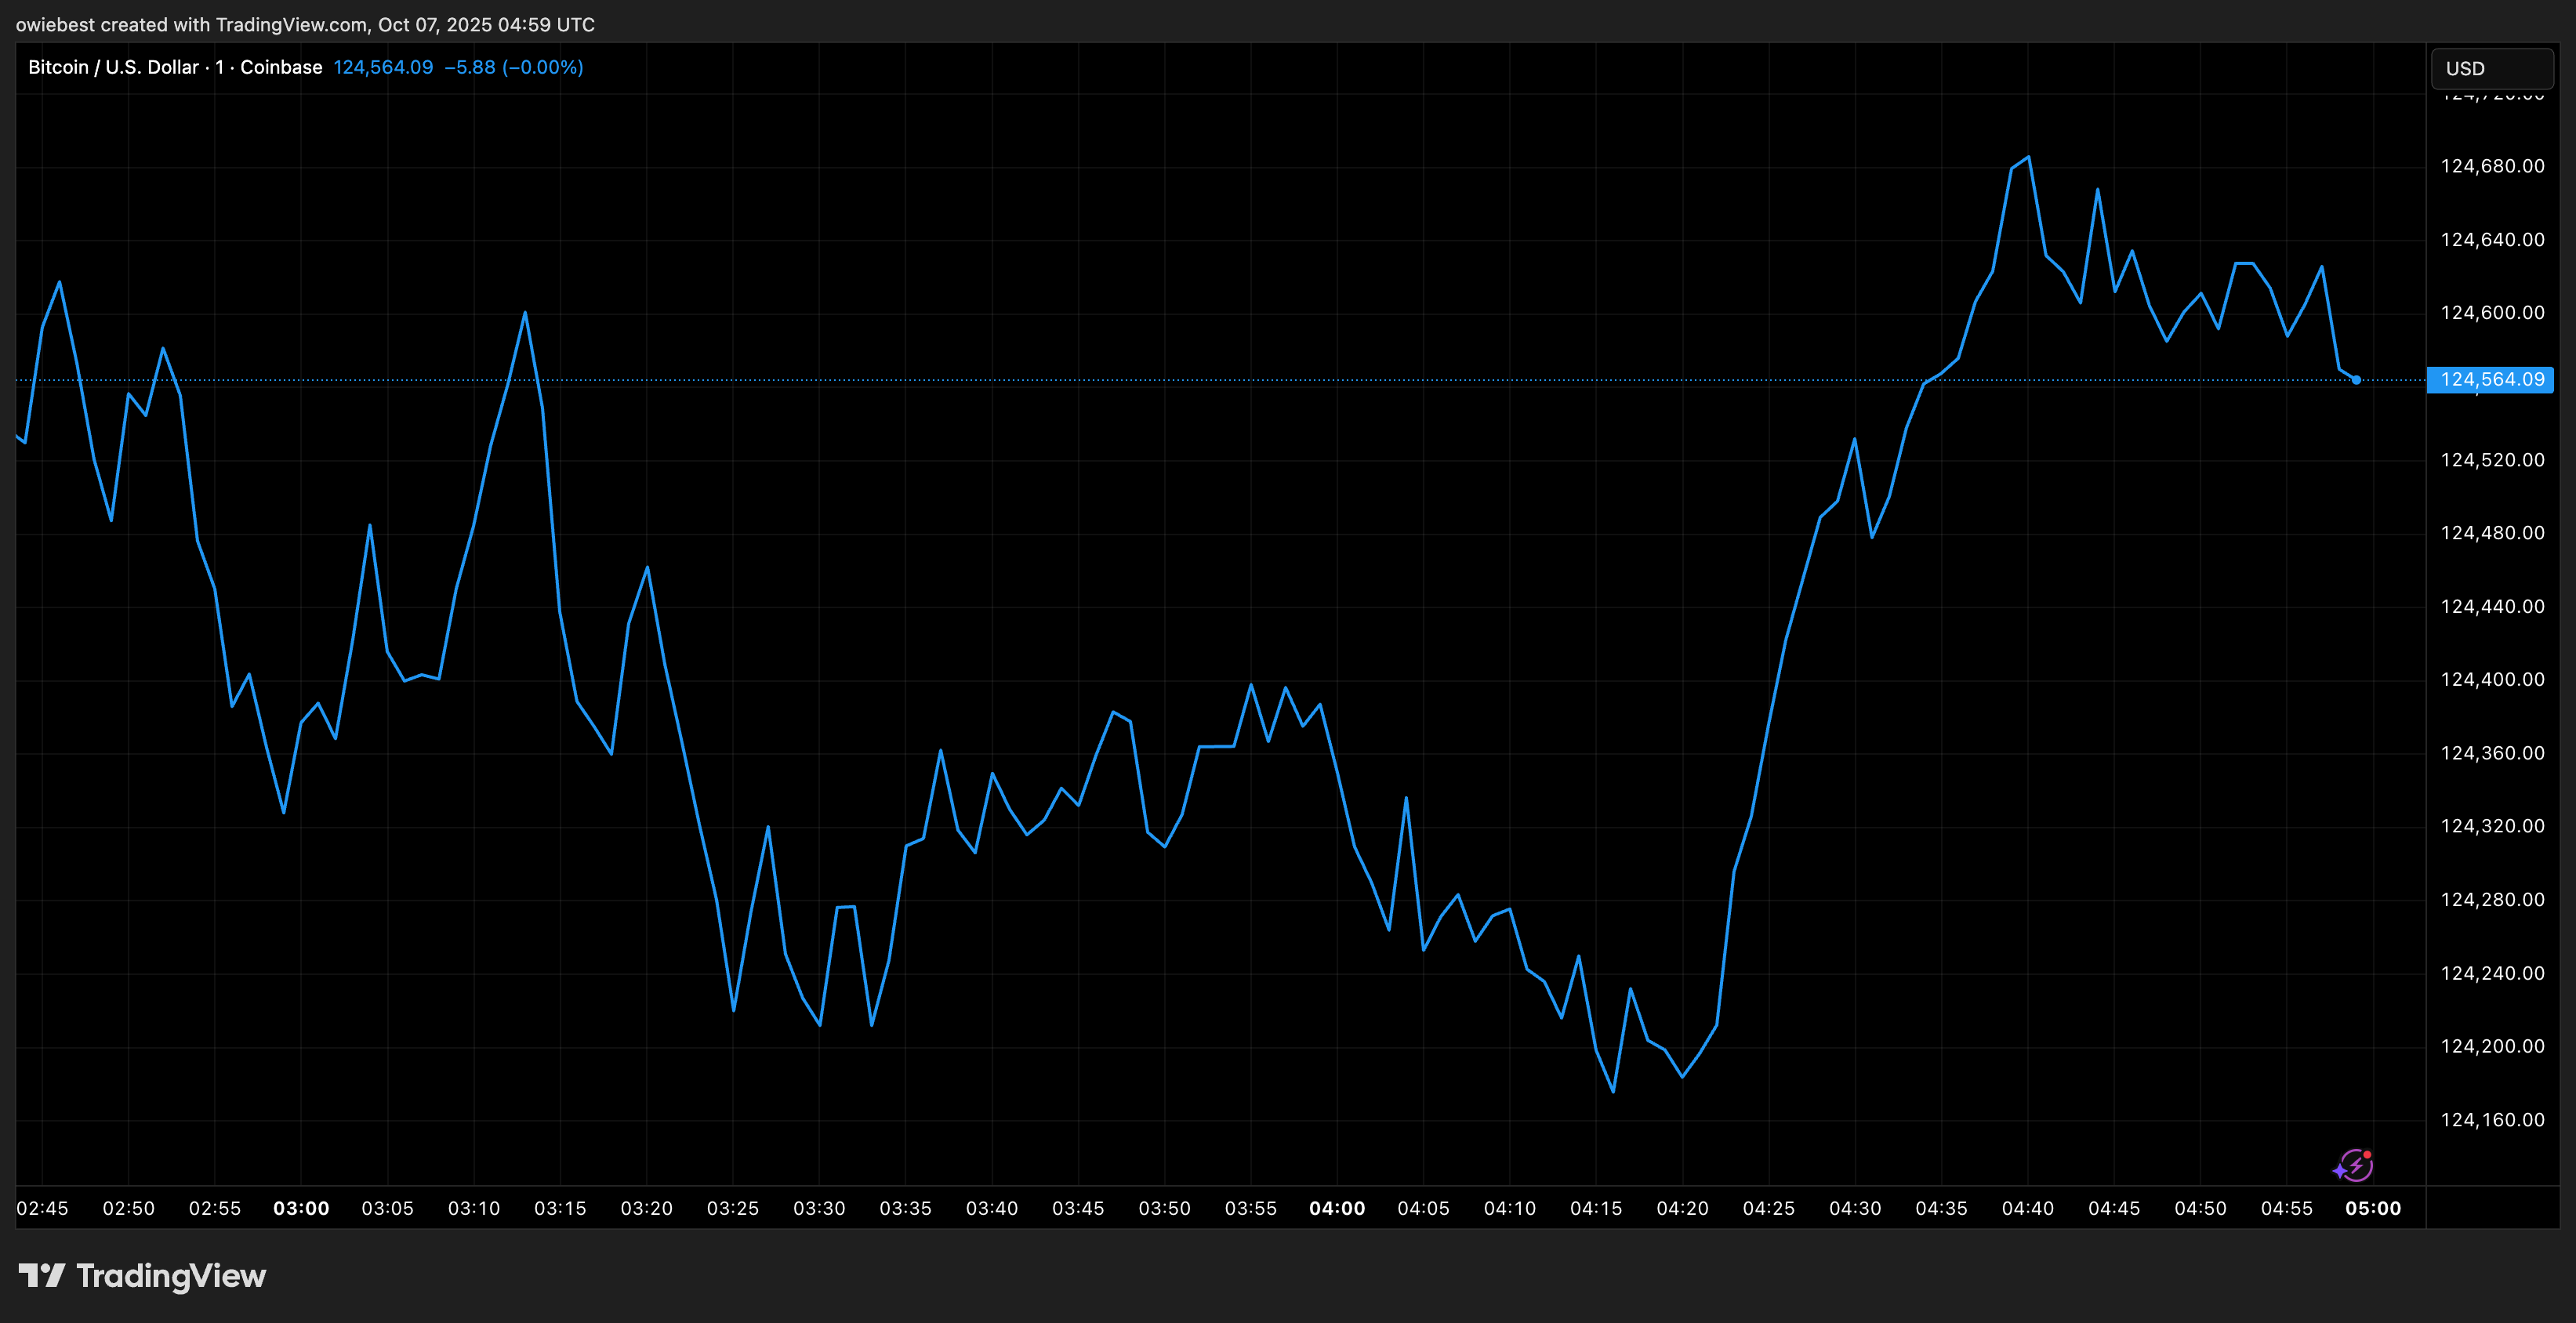Click the current price label 124,564.09 on axis
Image resolution: width=2576 pixels, height=1323 pixels.
(x=2490, y=380)
